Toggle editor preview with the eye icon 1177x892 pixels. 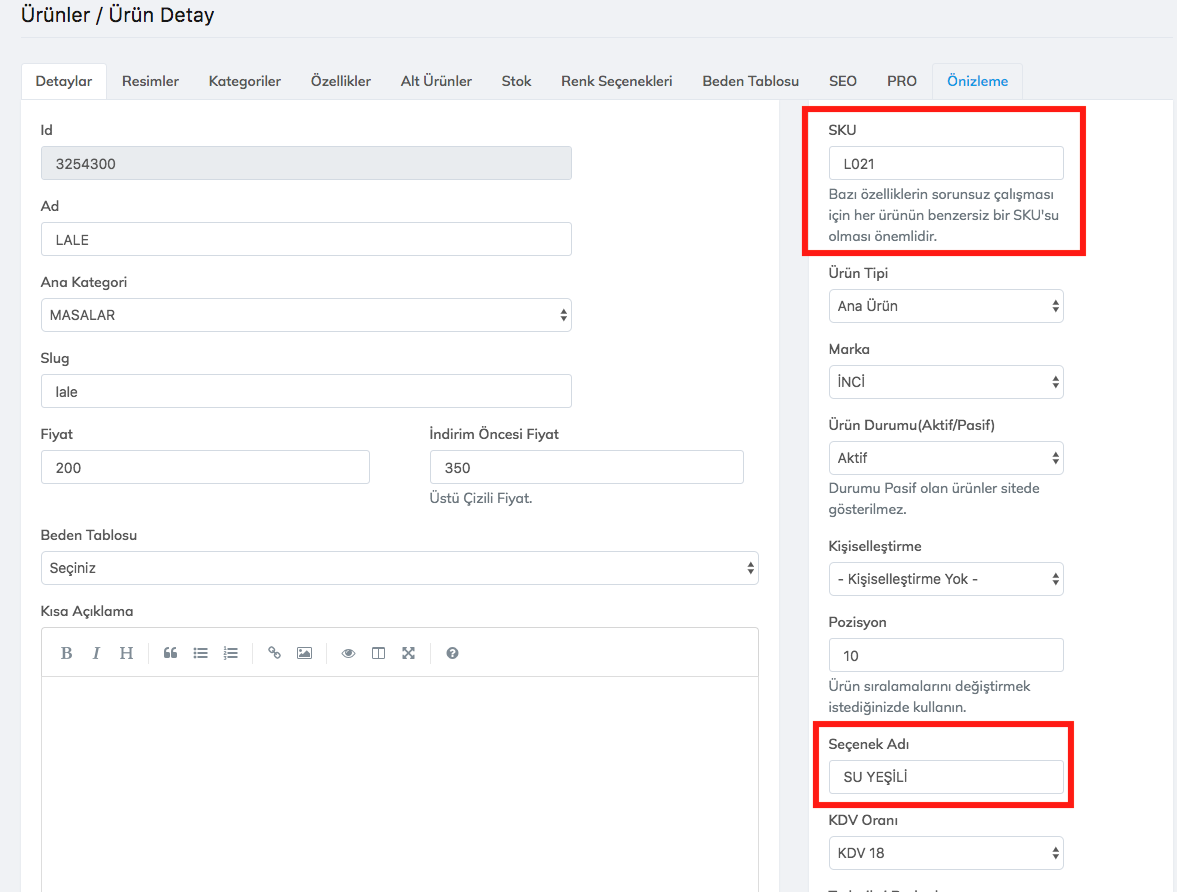click(348, 653)
